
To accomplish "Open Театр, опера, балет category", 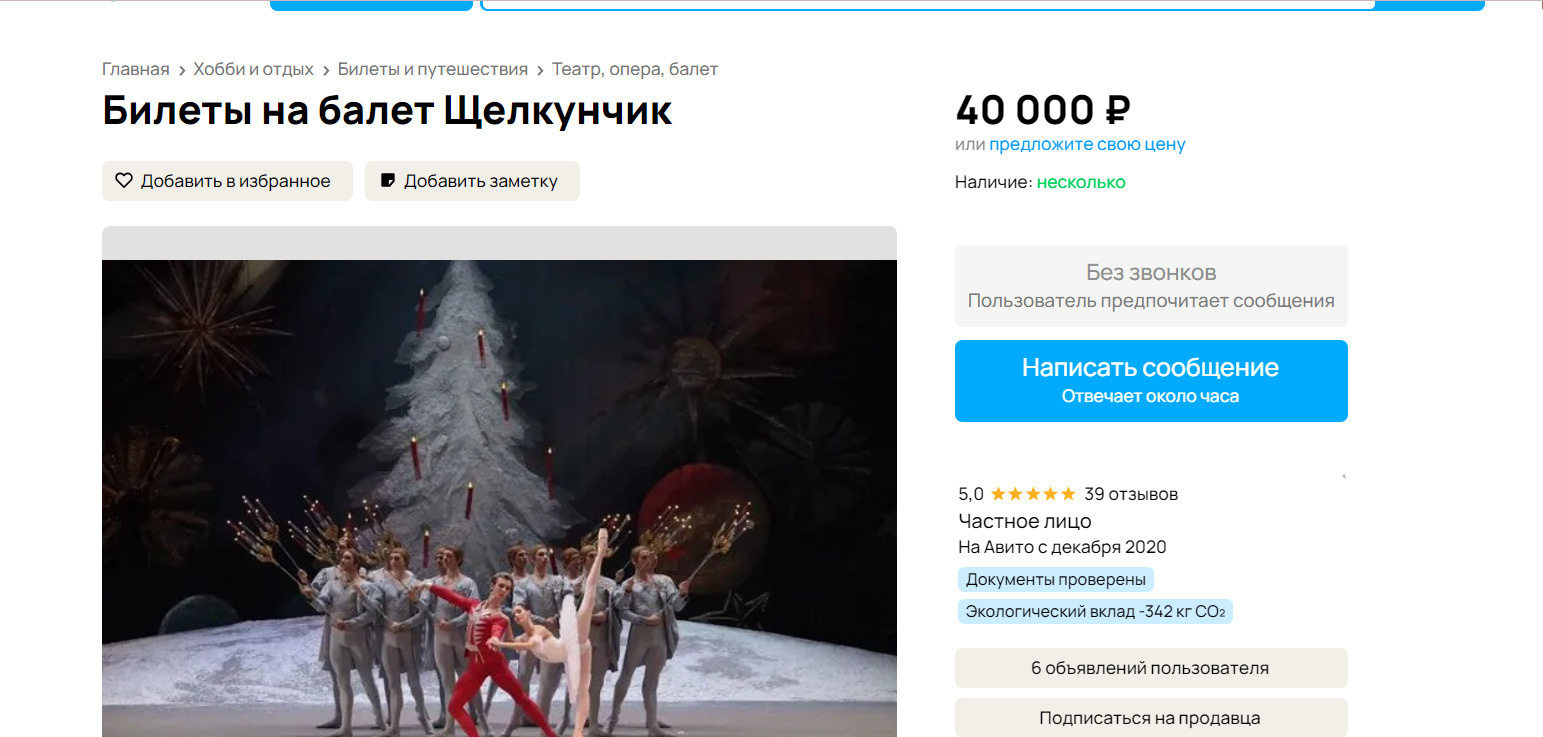I will pos(635,69).
